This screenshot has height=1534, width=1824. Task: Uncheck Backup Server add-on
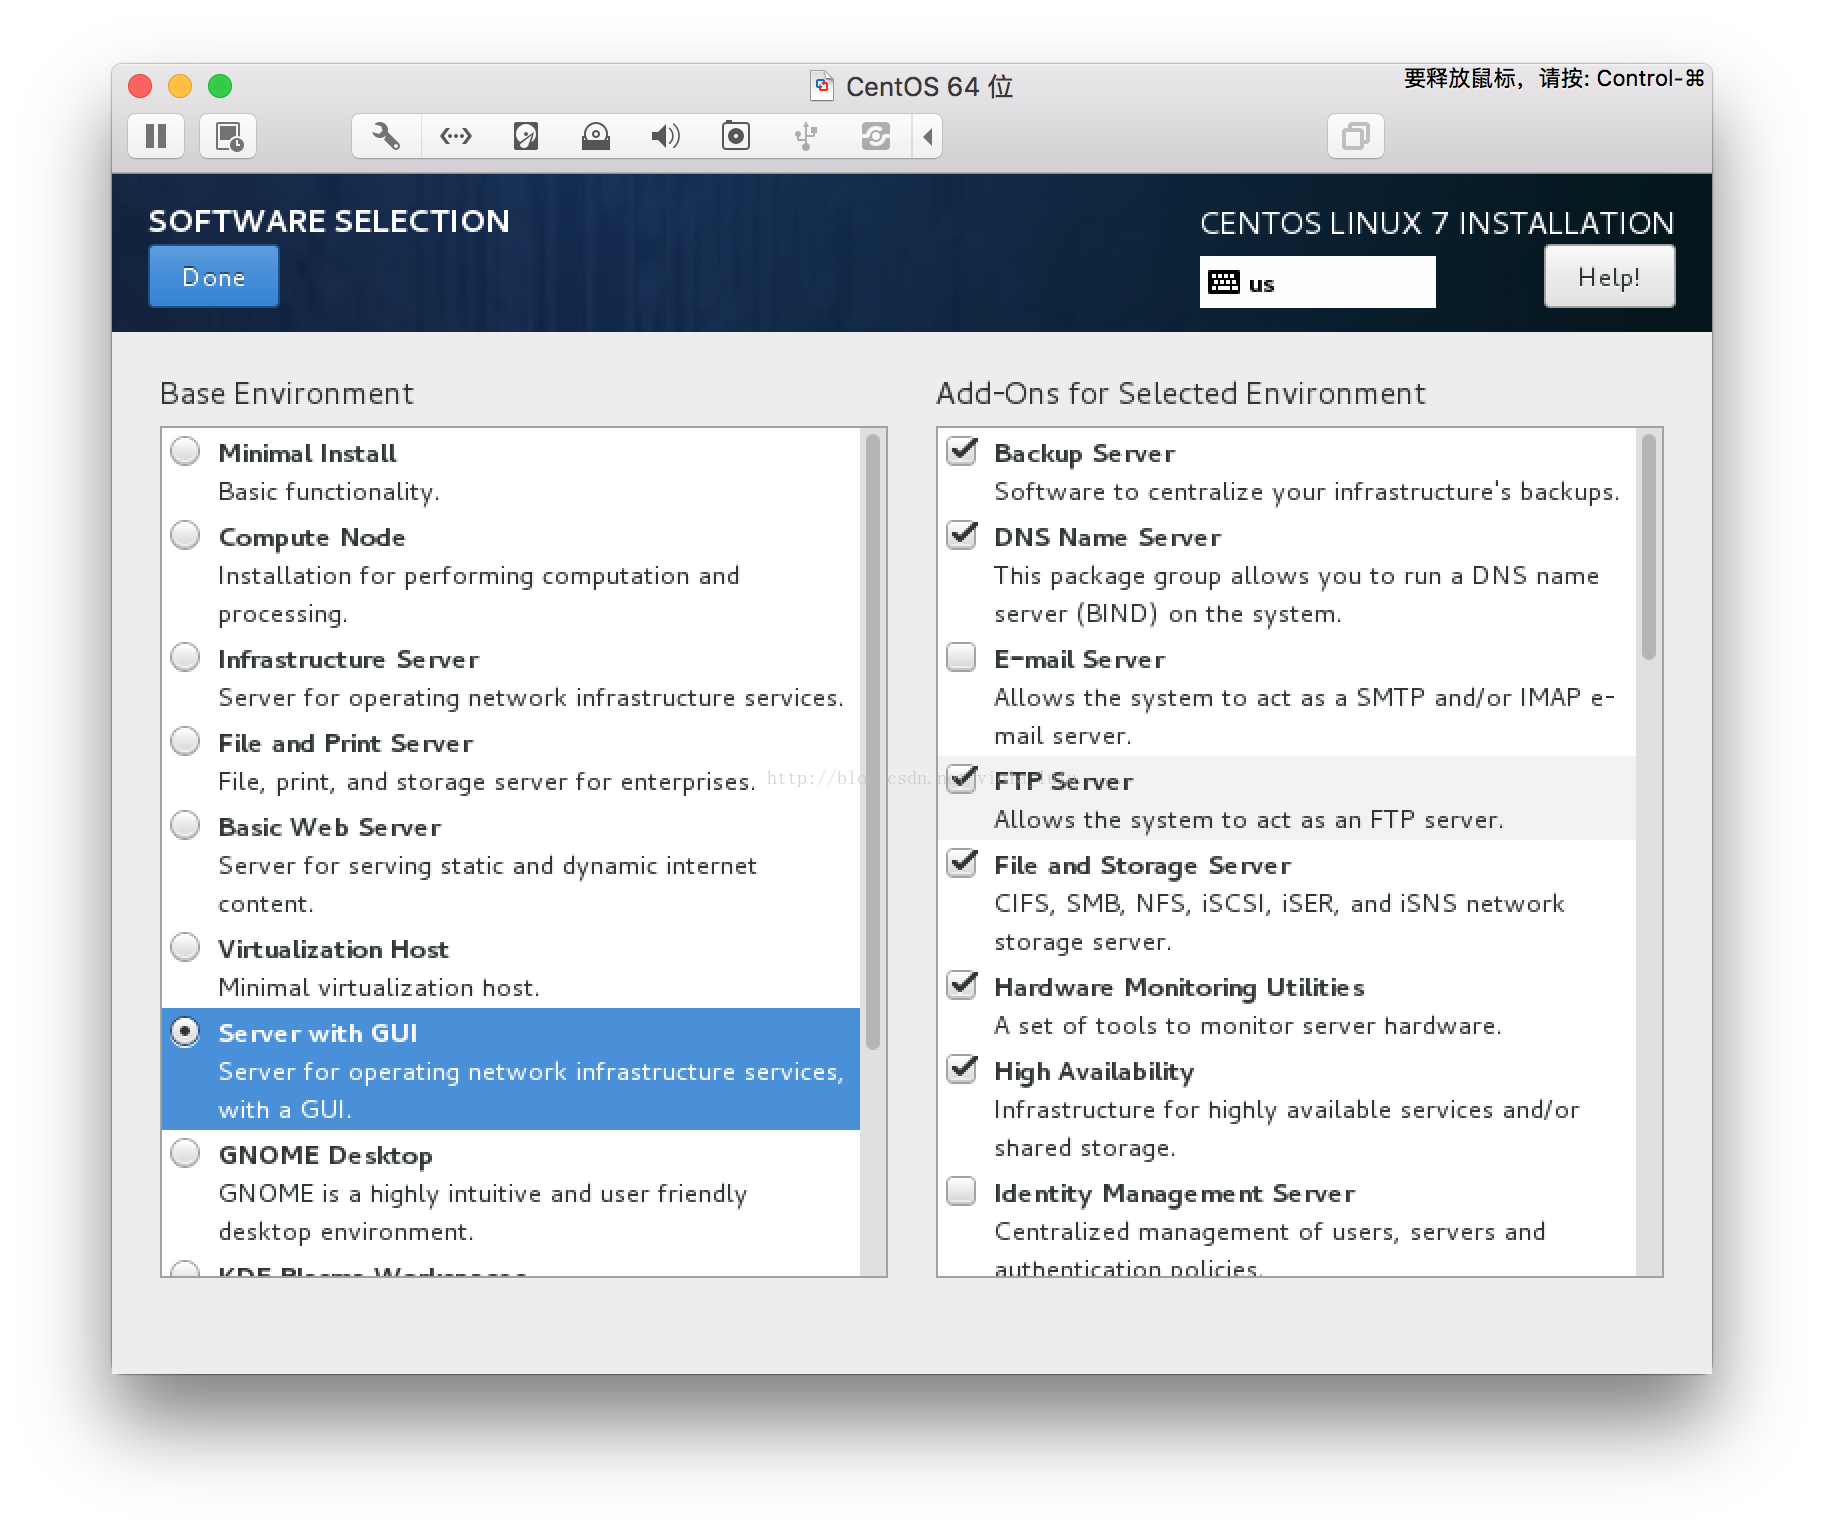click(x=962, y=452)
